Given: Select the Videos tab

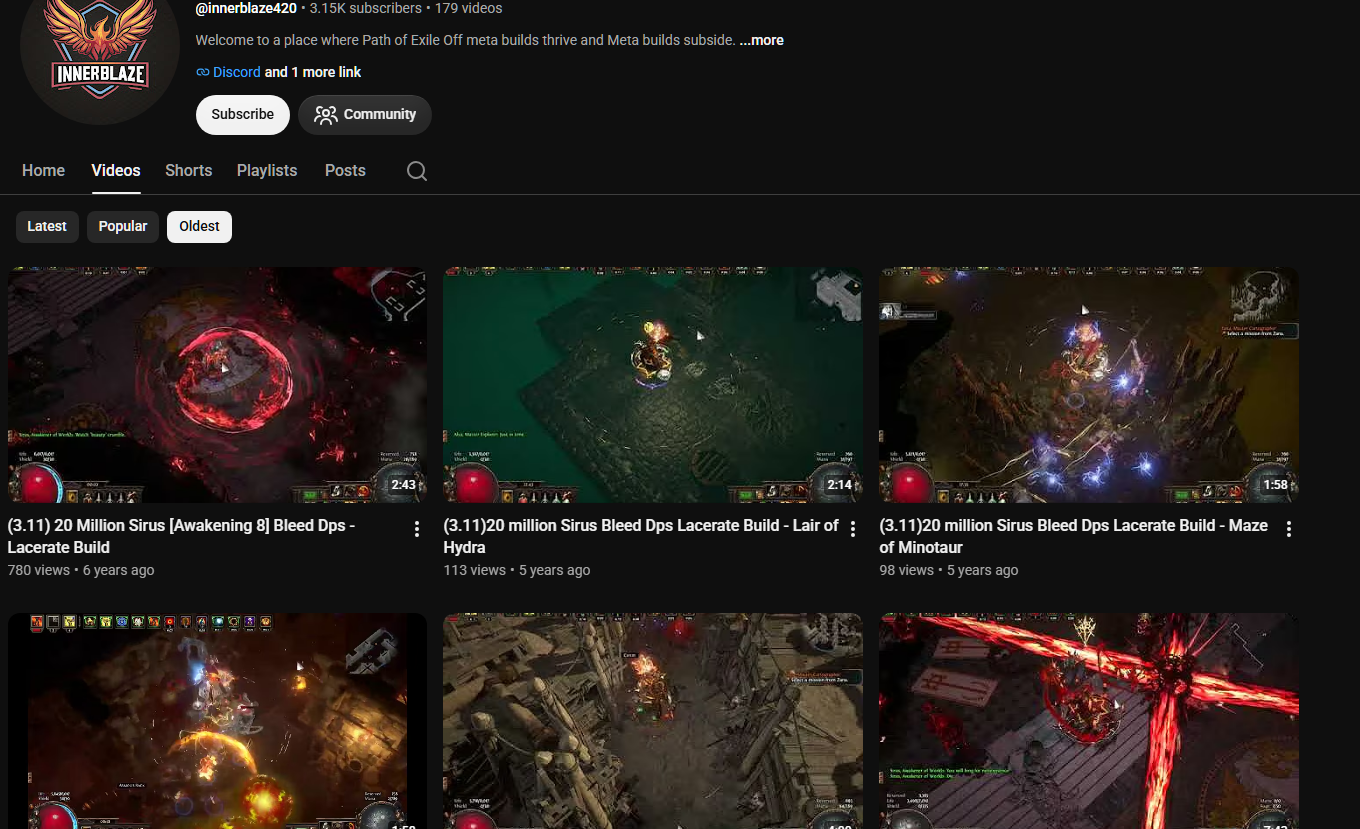Looking at the screenshot, I should coord(116,171).
